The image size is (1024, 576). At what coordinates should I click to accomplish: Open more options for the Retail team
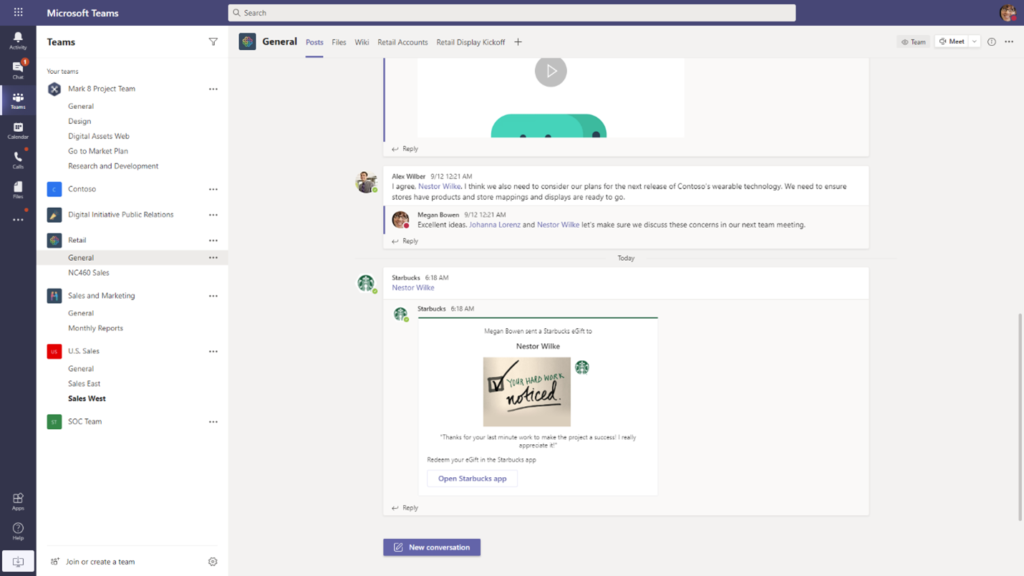click(213, 240)
